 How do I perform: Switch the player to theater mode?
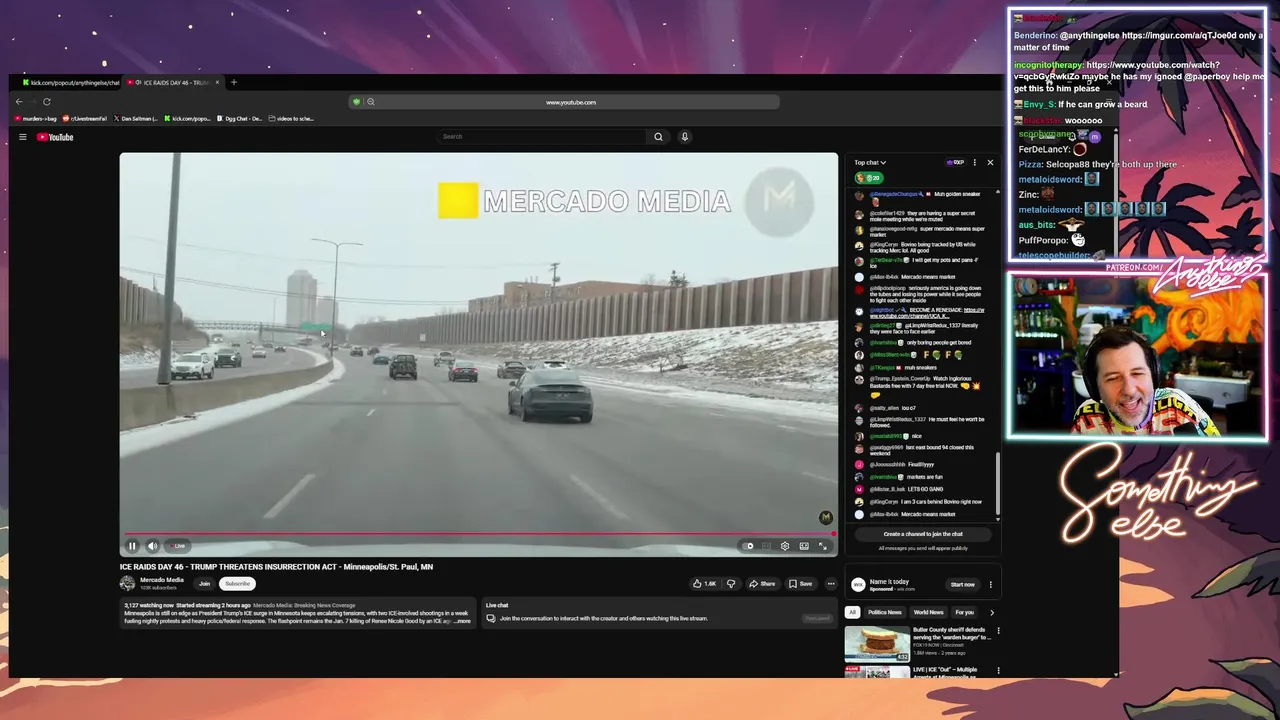coord(804,546)
